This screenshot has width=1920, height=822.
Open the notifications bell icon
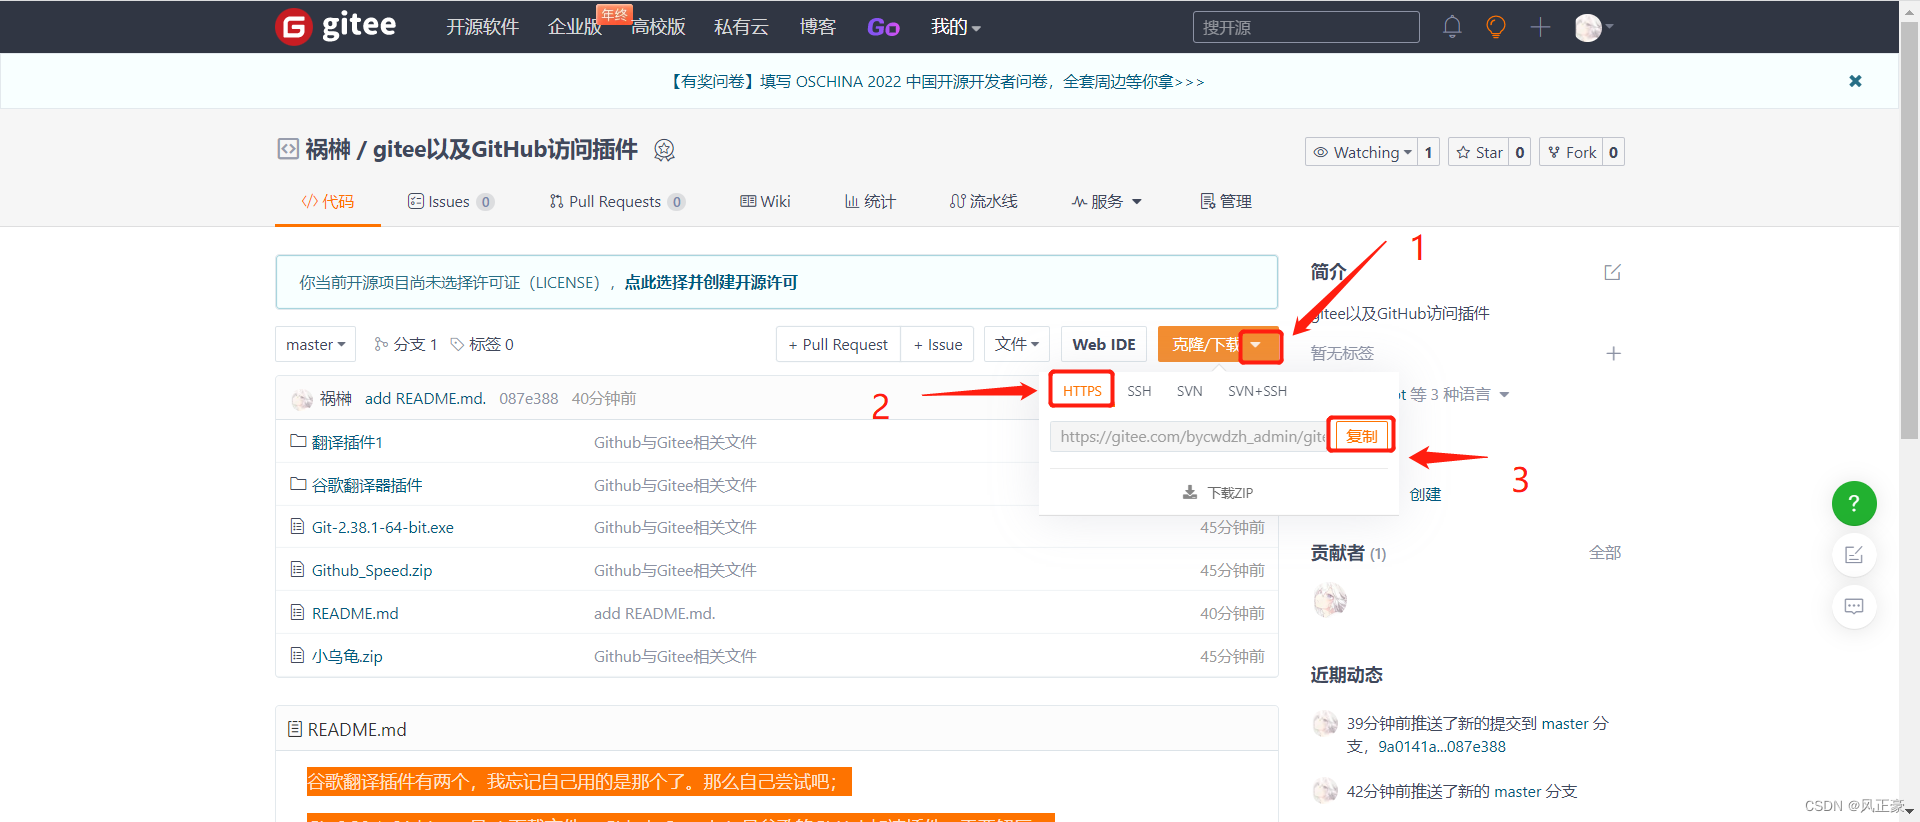tap(1452, 27)
